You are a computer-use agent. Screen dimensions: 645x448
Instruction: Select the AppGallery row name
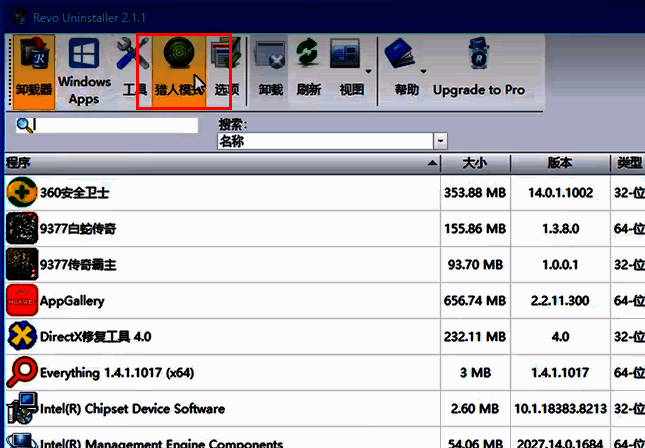[x=72, y=301]
